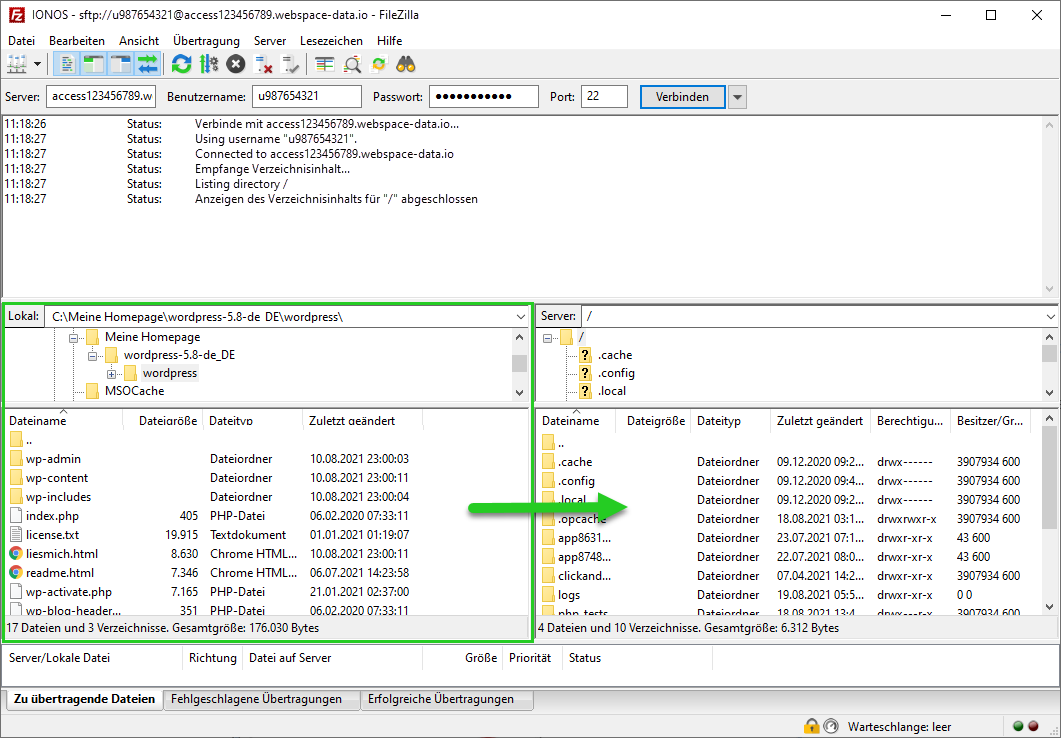1061x738 pixels.
Task: Open the Server menu
Action: (270, 41)
